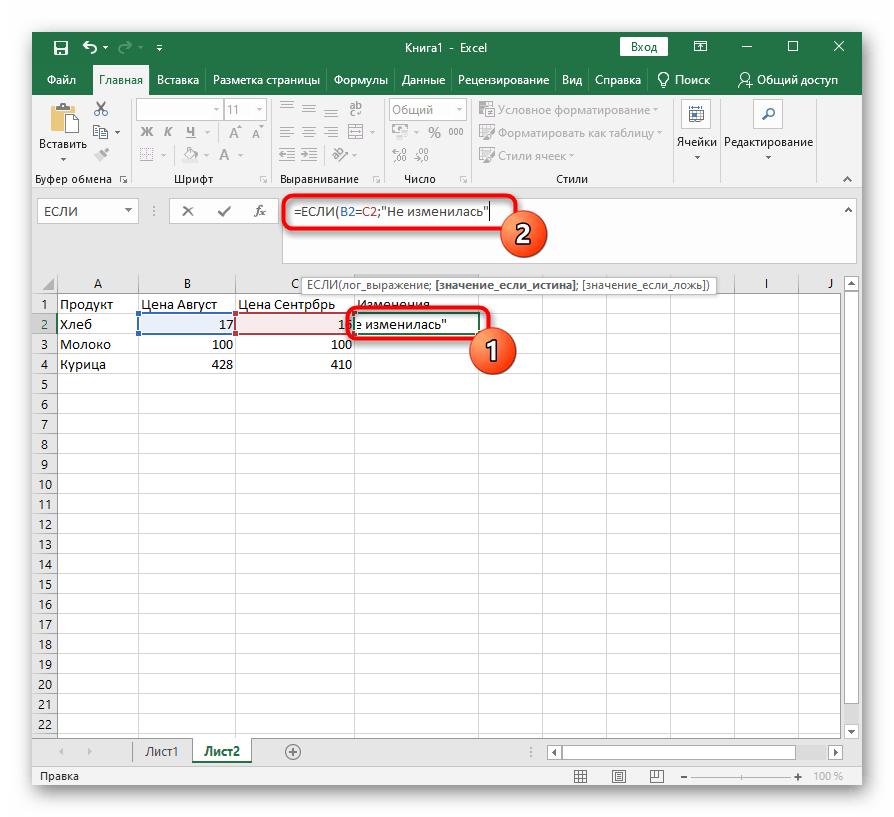Click the cell borders icon
The width and height of the screenshot is (894, 817).
point(147,155)
